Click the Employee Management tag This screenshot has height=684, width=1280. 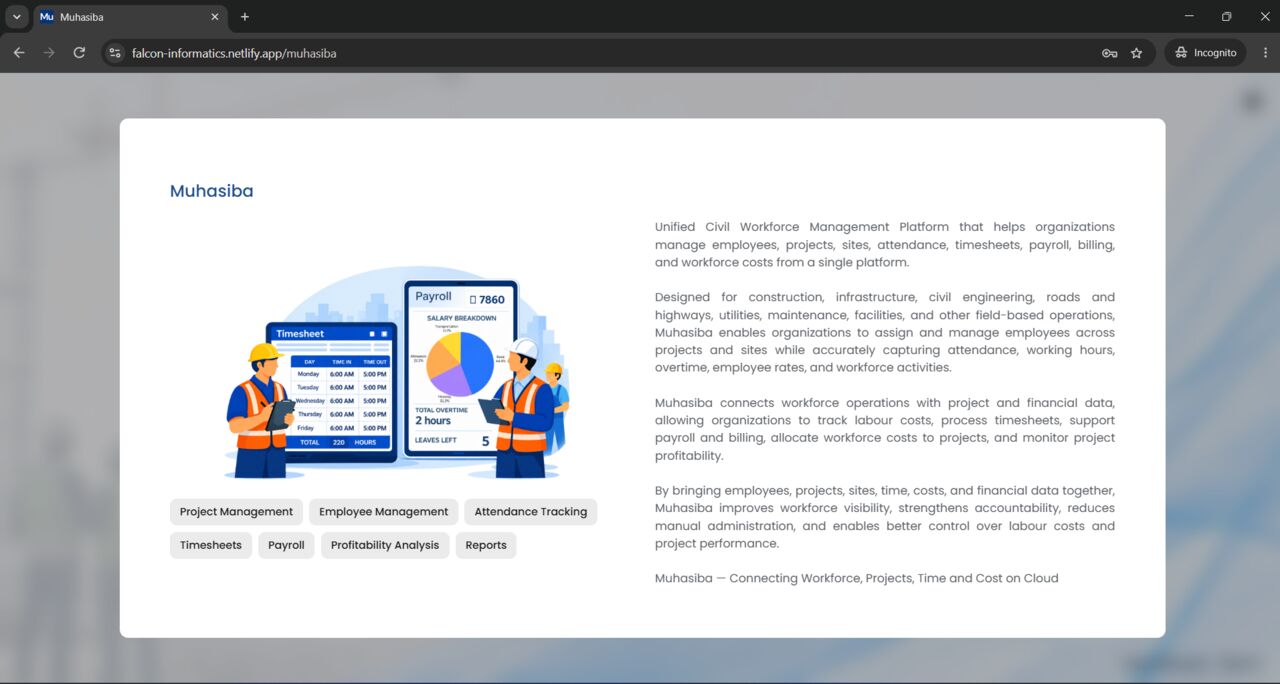tap(384, 512)
